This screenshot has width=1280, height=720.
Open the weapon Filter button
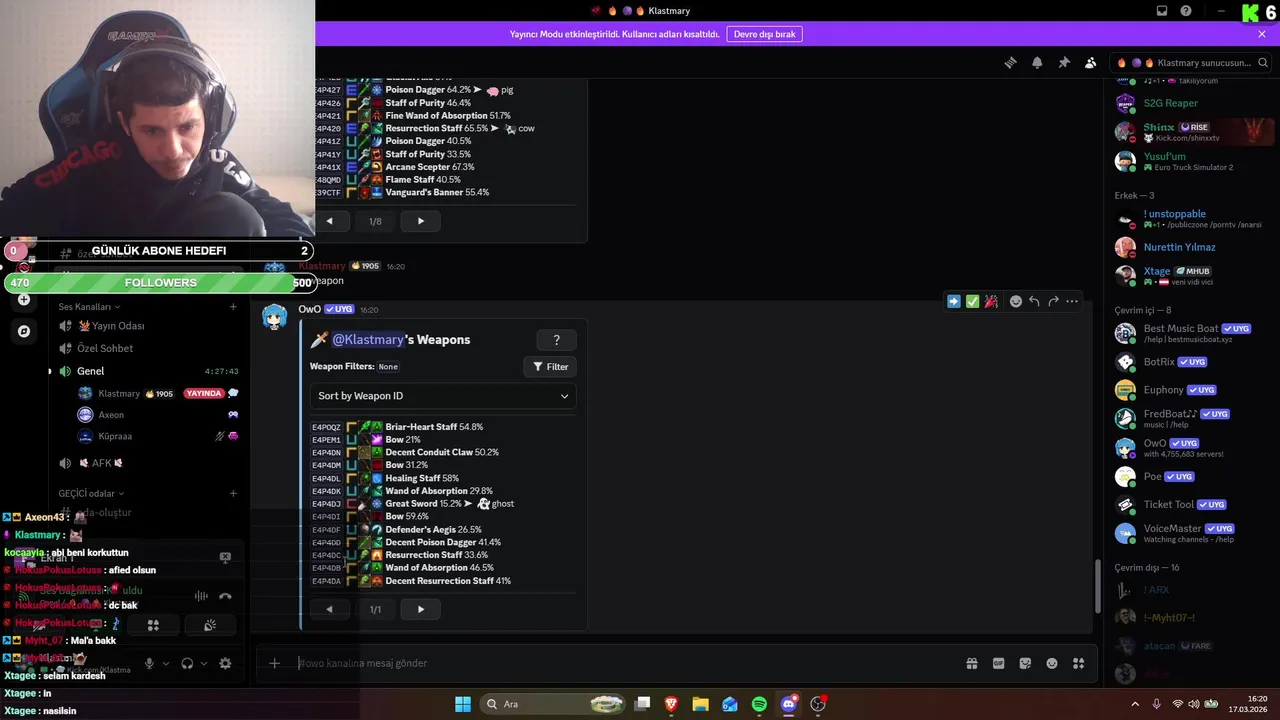550,367
